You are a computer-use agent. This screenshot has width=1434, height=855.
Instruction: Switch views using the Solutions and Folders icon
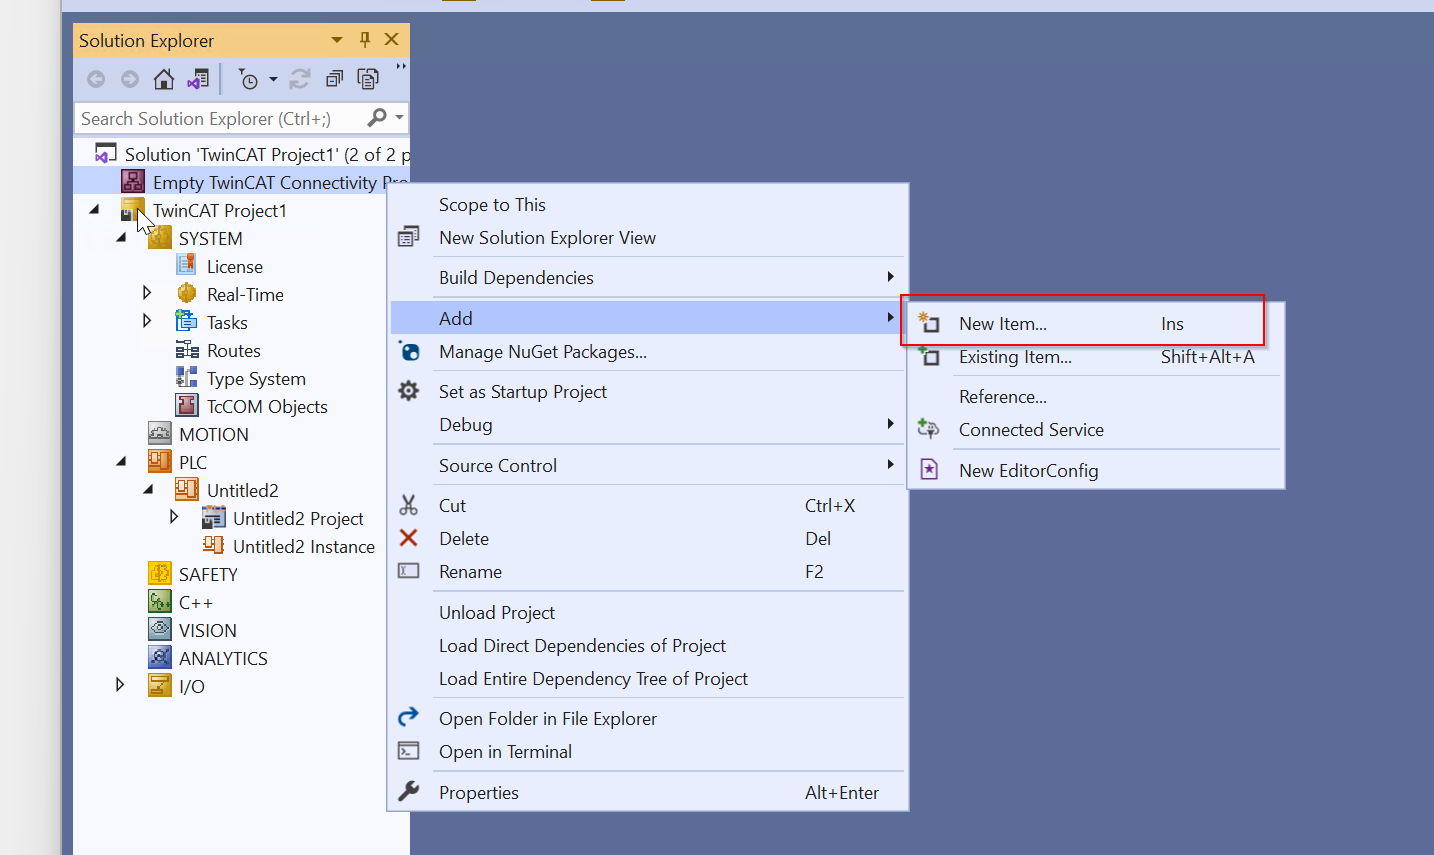click(198, 79)
